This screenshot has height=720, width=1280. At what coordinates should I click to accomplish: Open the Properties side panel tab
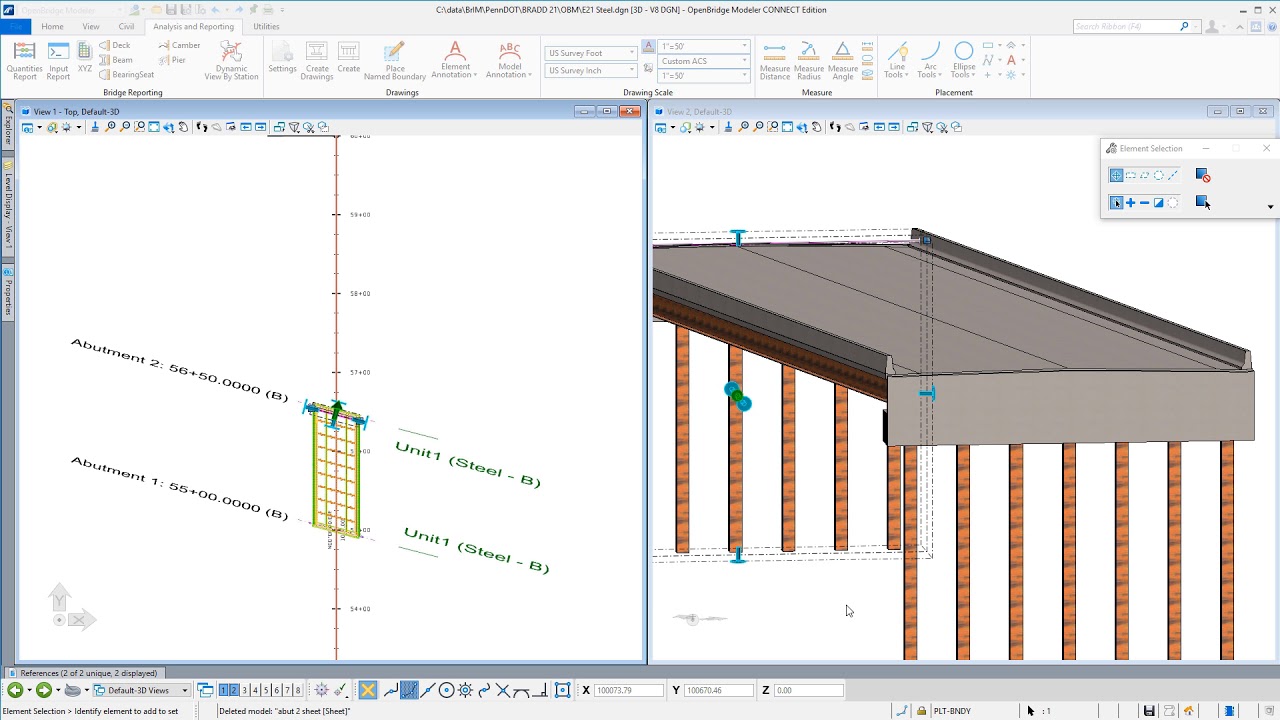tap(8, 291)
